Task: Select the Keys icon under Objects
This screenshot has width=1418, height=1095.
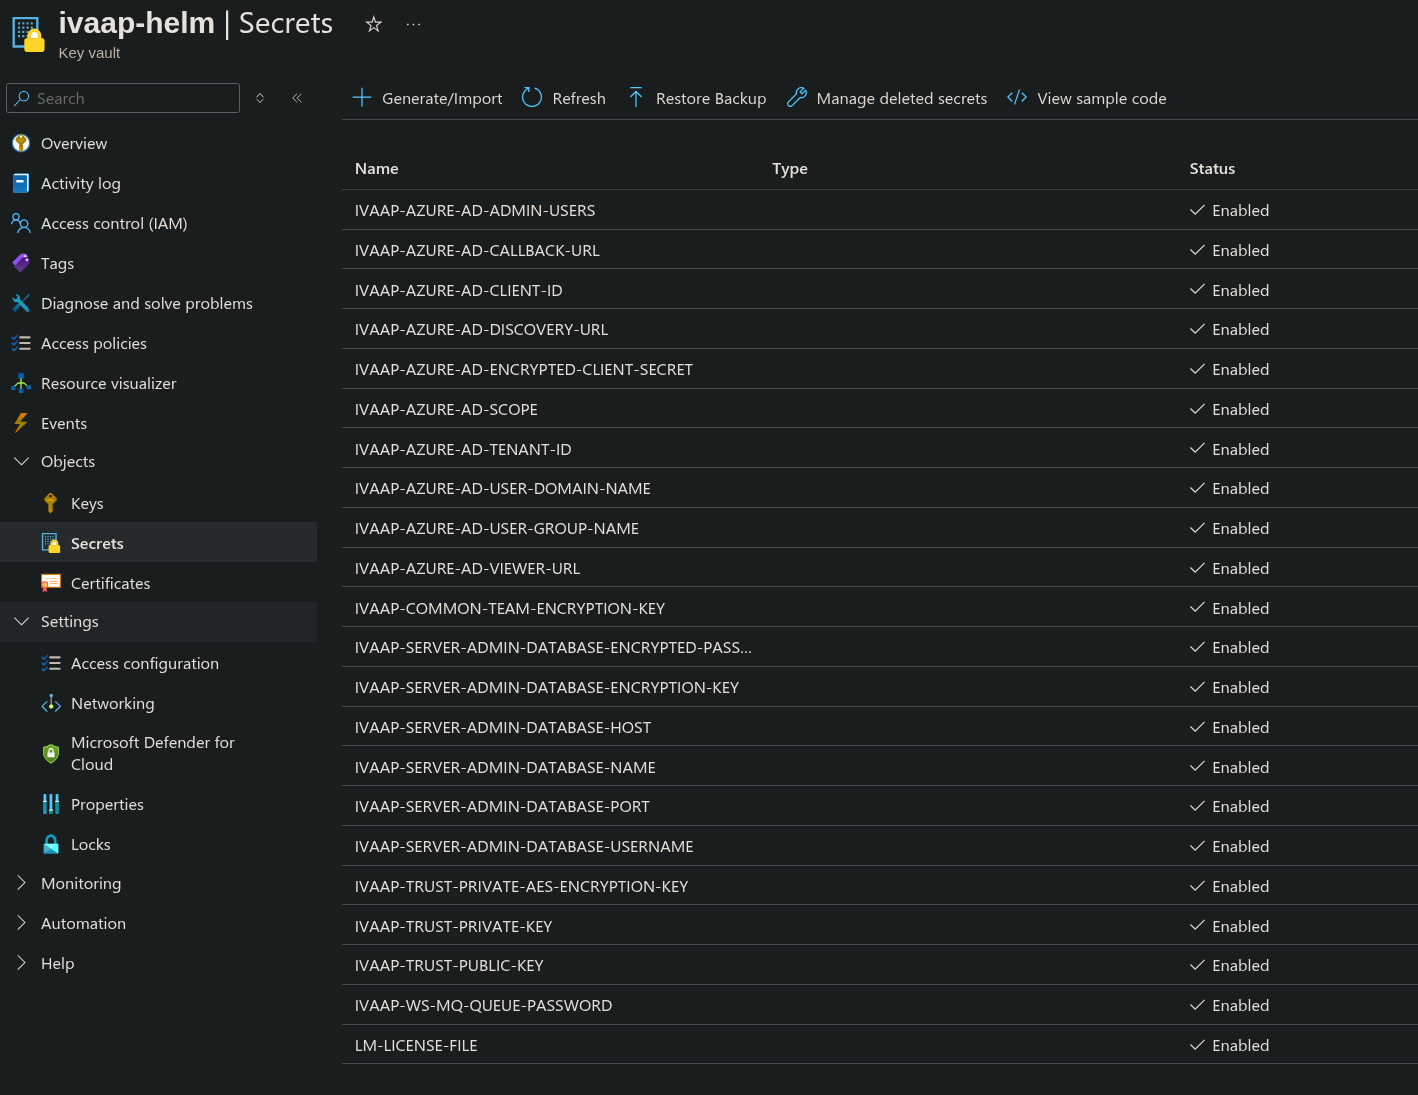Action: point(51,503)
